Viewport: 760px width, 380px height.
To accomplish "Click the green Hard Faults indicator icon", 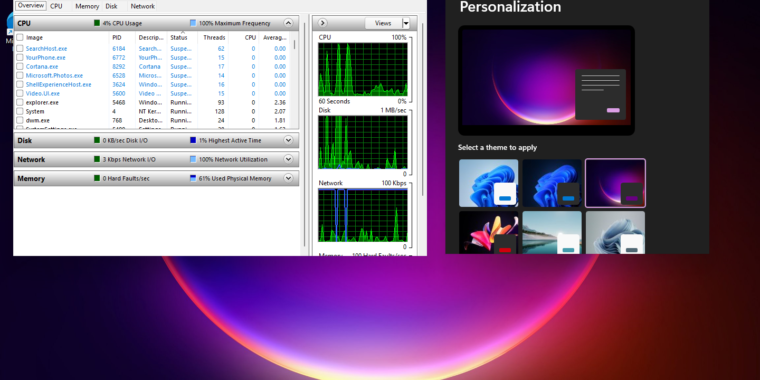I will click(x=97, y=178).
